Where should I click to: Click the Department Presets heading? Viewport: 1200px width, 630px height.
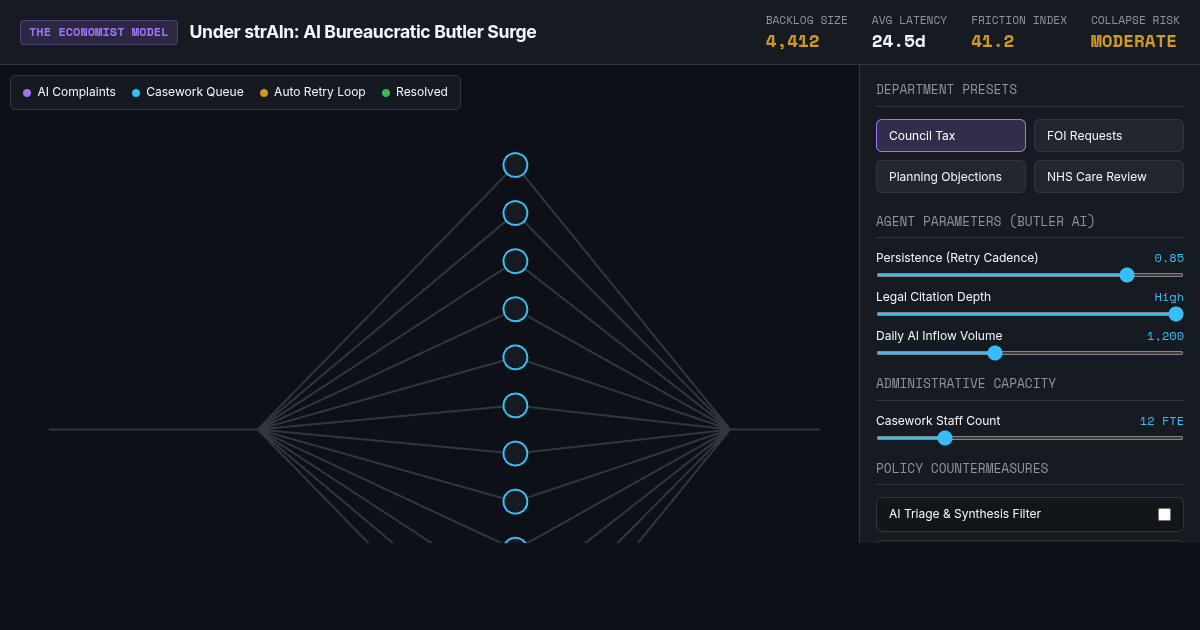point(946,90)
